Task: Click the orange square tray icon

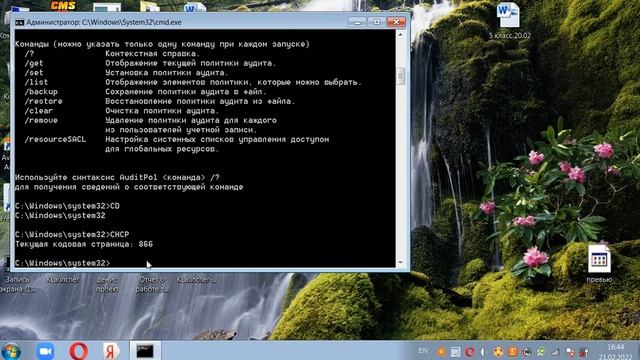Action: coord(513,351)
